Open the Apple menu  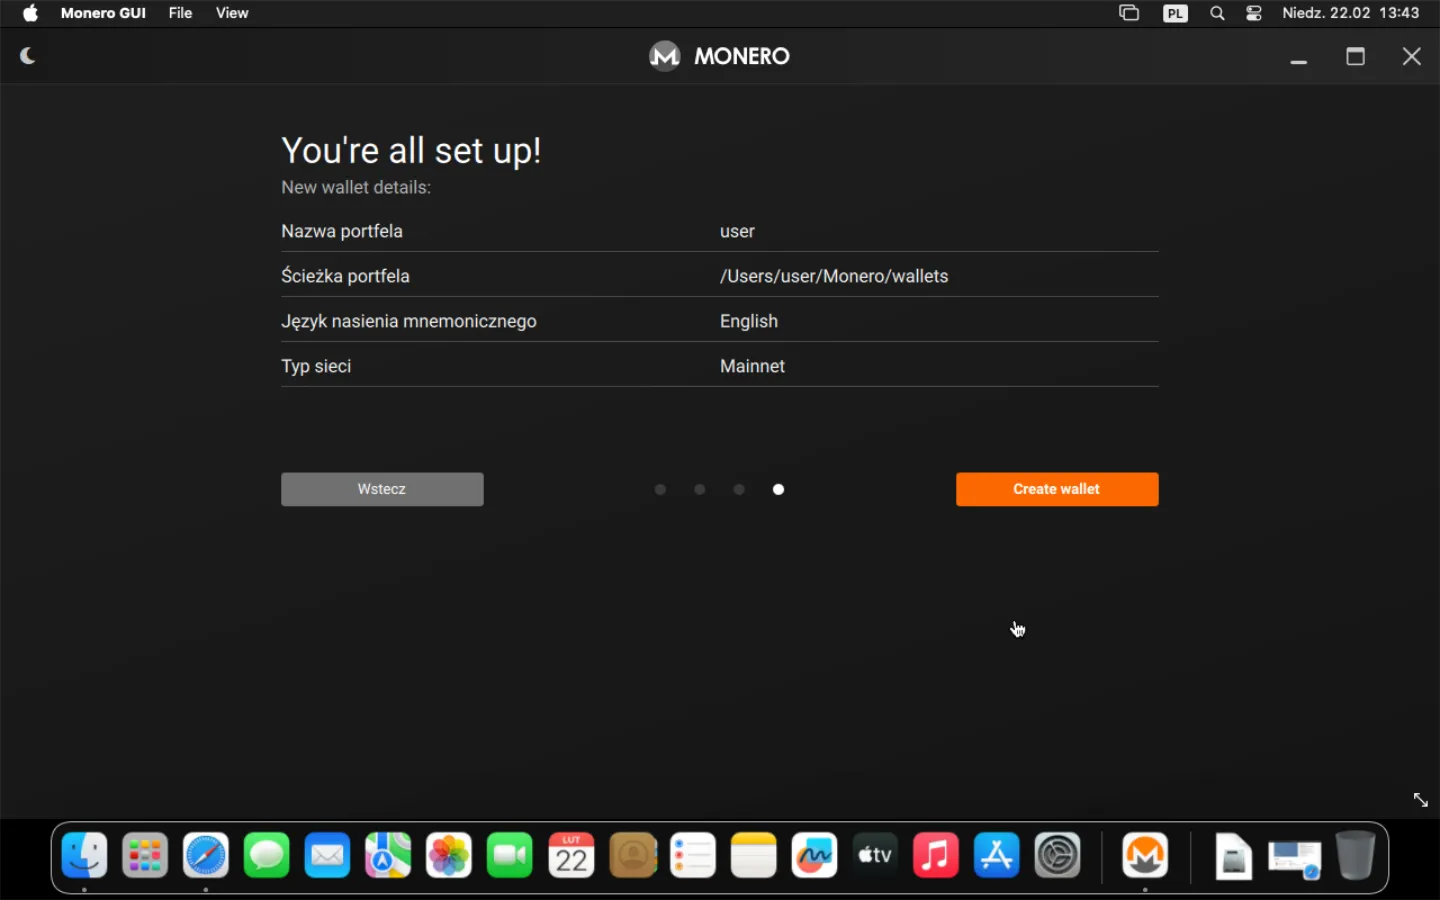30,13
